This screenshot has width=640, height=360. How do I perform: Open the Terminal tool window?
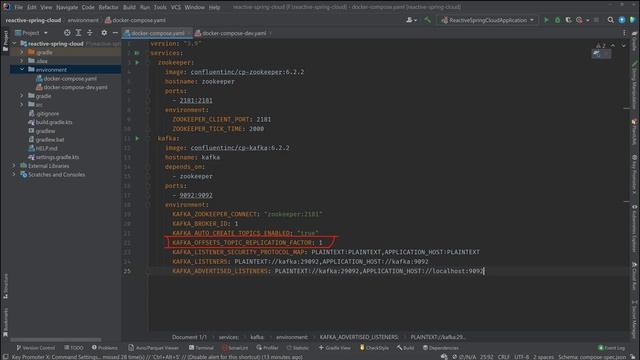(x=201, y=348)
